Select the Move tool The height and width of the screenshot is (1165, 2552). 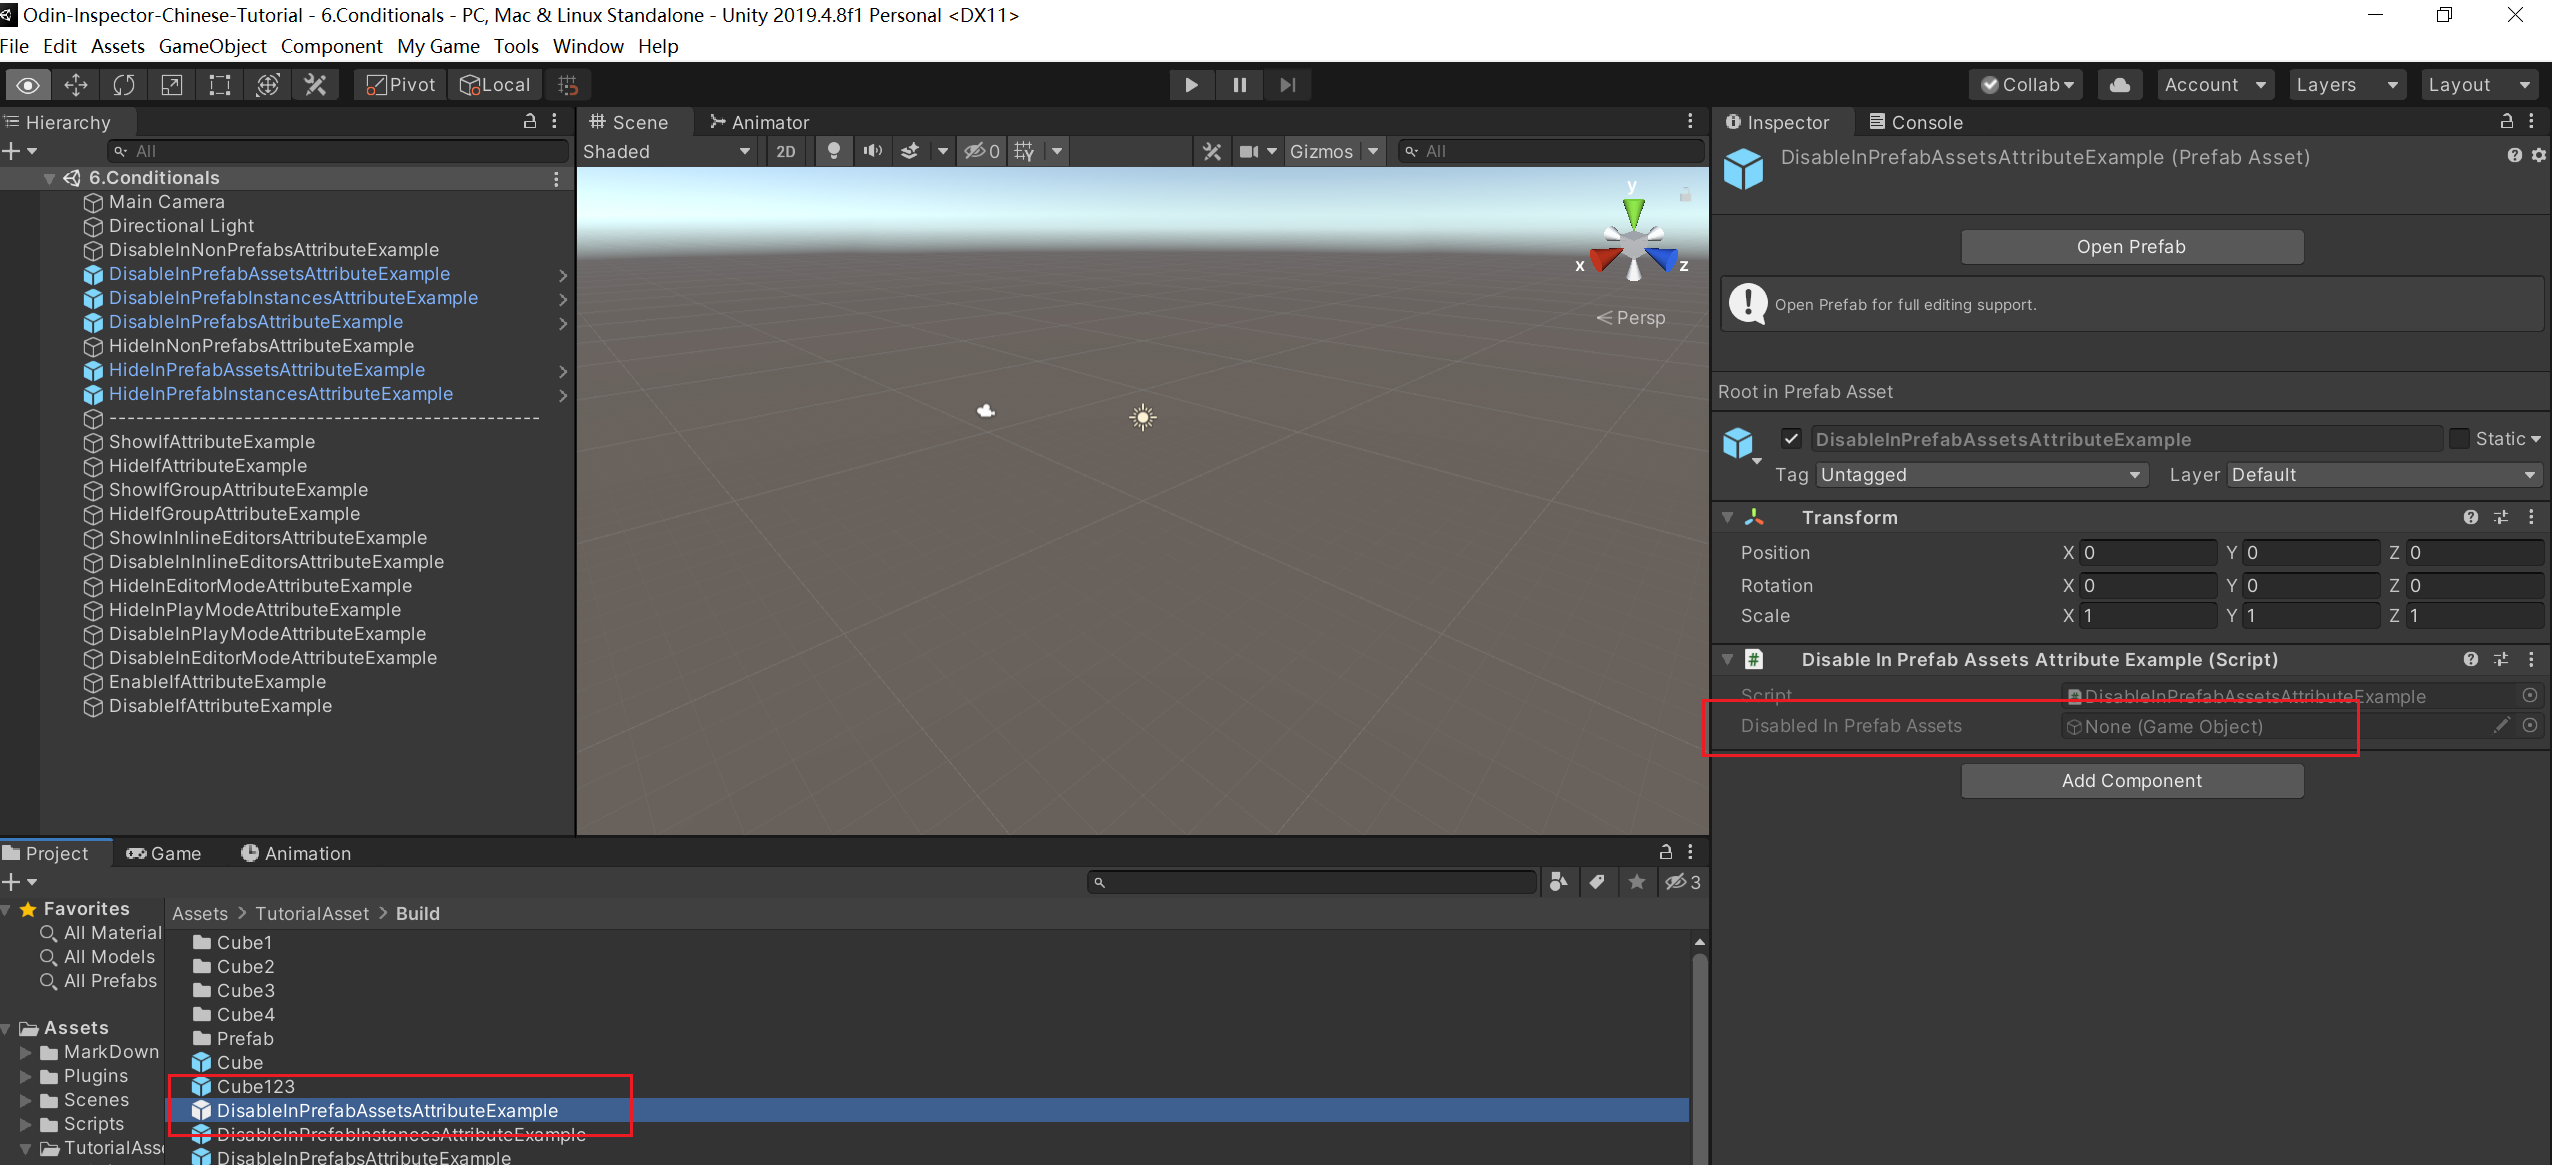tap(76, 85)
